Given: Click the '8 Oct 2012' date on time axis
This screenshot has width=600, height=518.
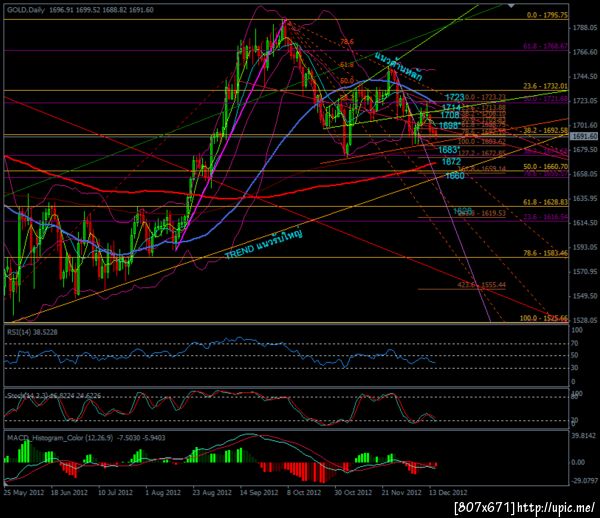Looking at the screenshot, I should click(x=304, y=492).
